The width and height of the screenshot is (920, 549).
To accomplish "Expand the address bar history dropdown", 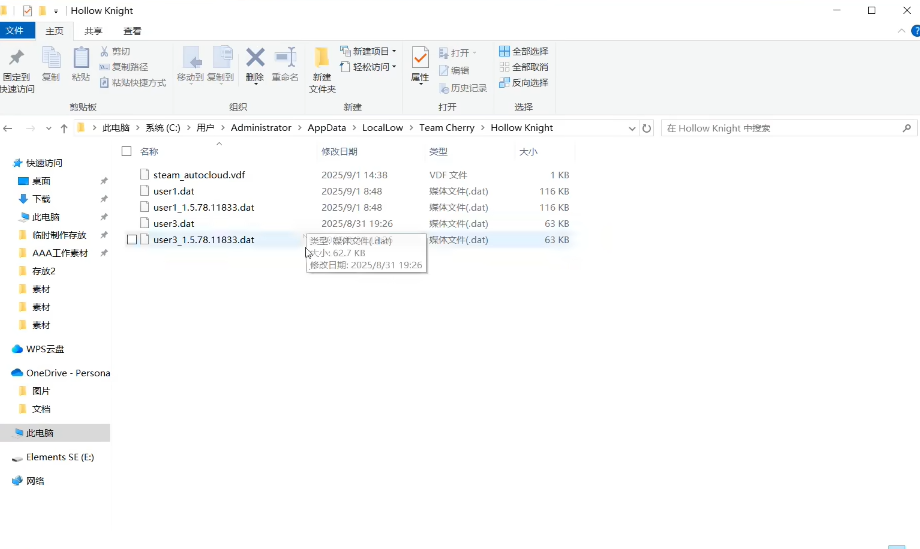I will click(x=632, y=128).
